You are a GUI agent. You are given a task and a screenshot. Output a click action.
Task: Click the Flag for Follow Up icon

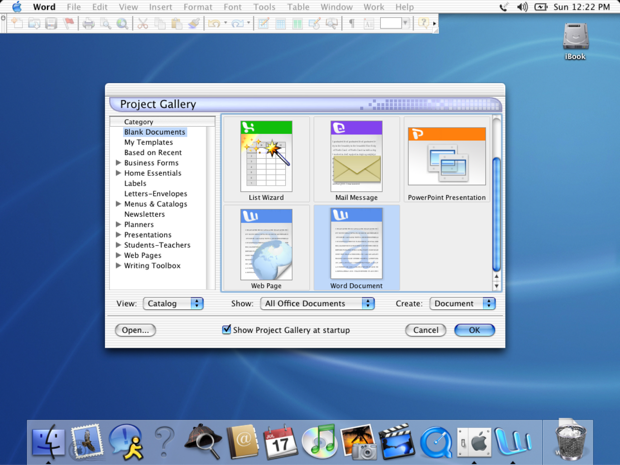(x=69, y=24)
